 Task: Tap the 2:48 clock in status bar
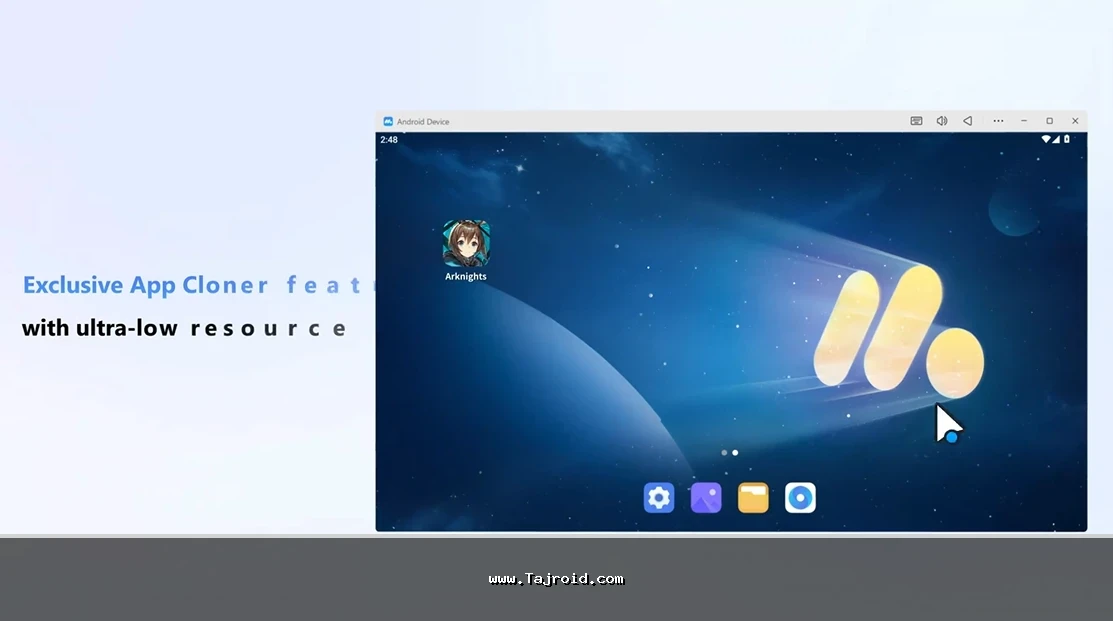click(x=389, y=139)
